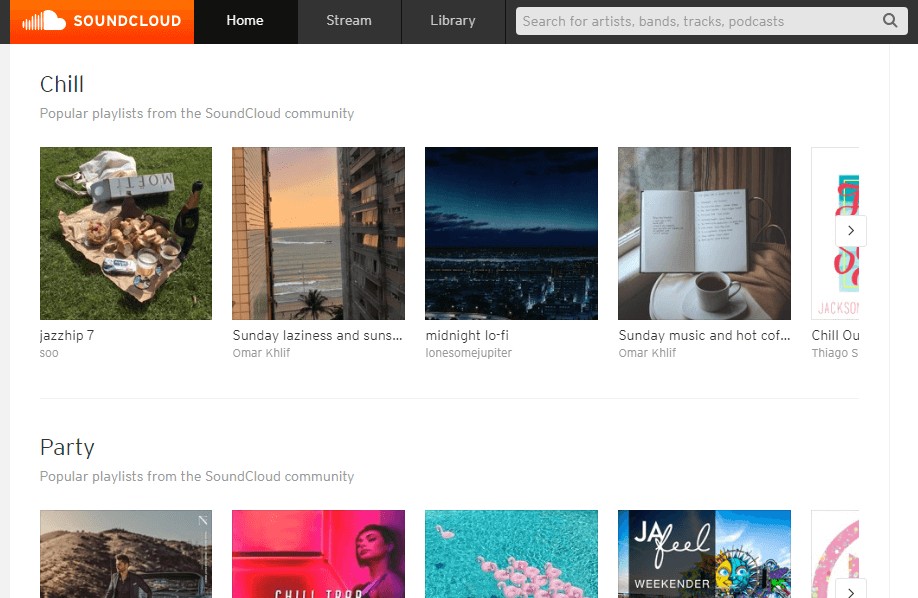Open the flamingo pool cover in Party section

[x=511, y=555]
